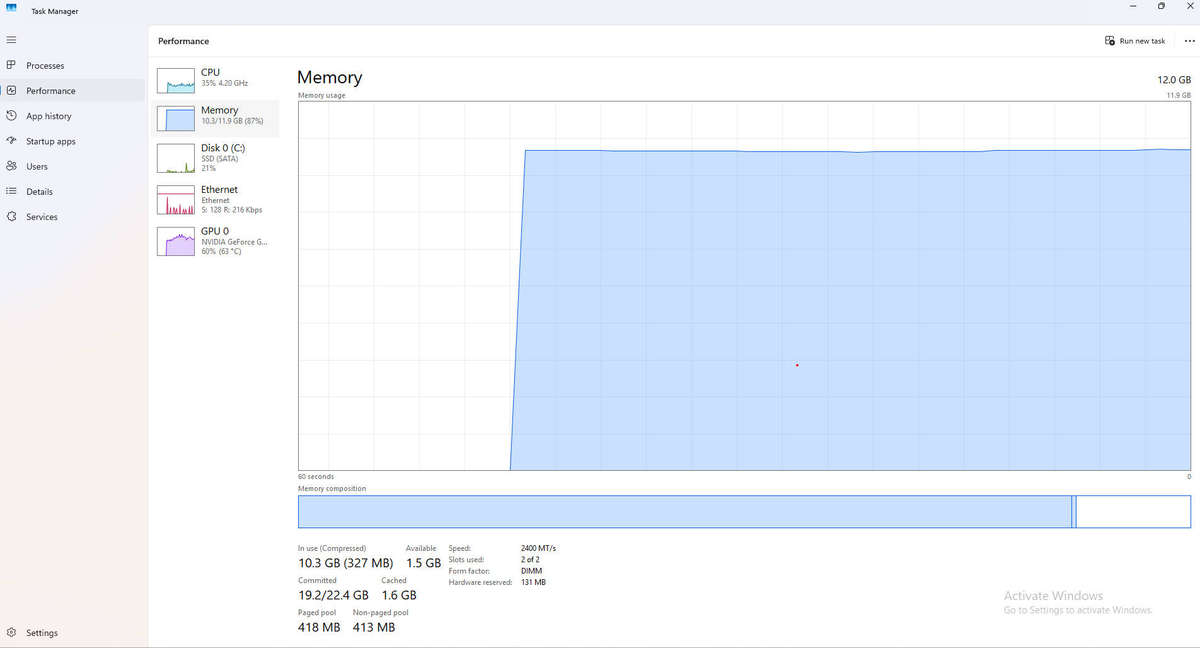Open the Details page
Viewport: 1200px width, 648px height.
pos(72,191)
